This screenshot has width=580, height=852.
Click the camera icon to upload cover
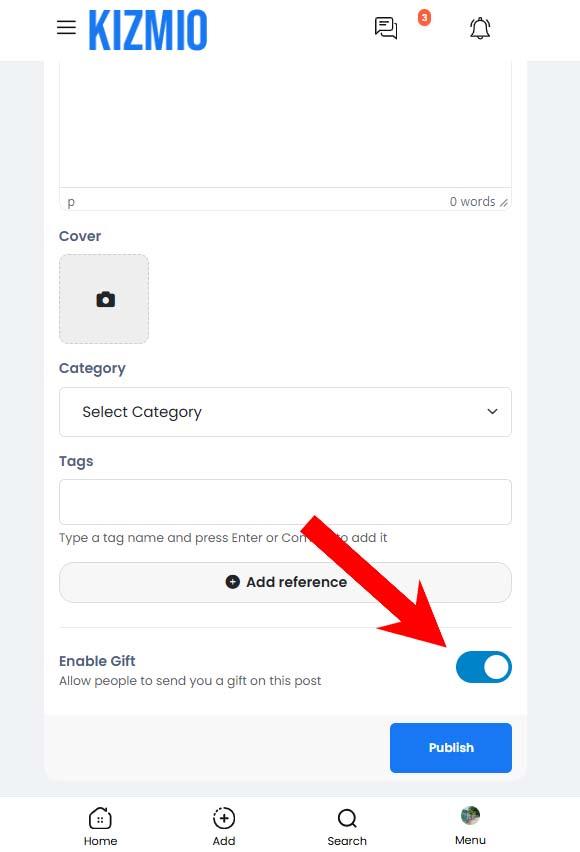(105, 299)
